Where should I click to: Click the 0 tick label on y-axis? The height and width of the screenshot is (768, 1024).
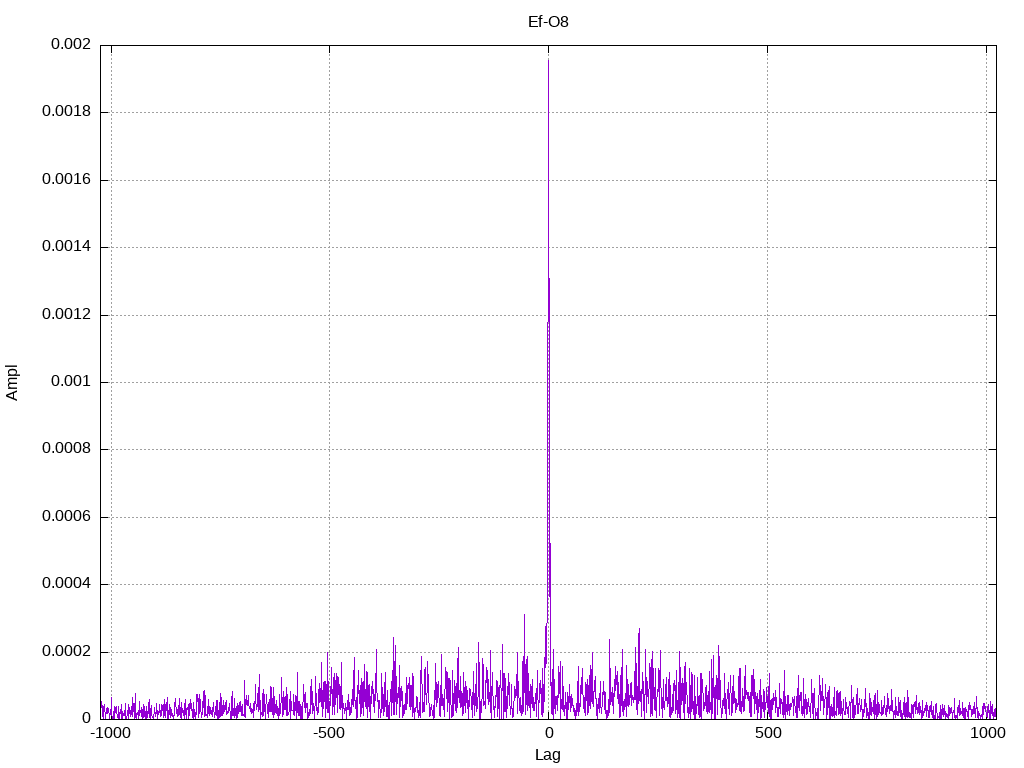86,719
